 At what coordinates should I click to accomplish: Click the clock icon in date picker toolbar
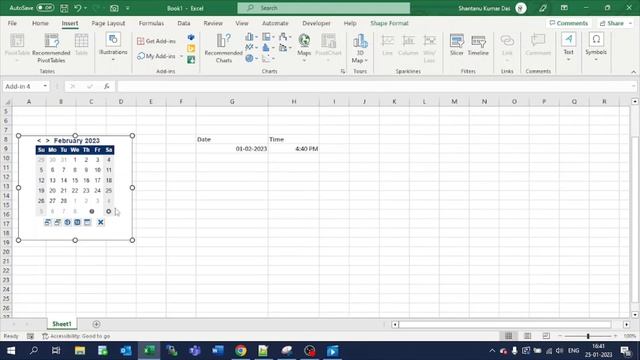[x=67, y=222]
